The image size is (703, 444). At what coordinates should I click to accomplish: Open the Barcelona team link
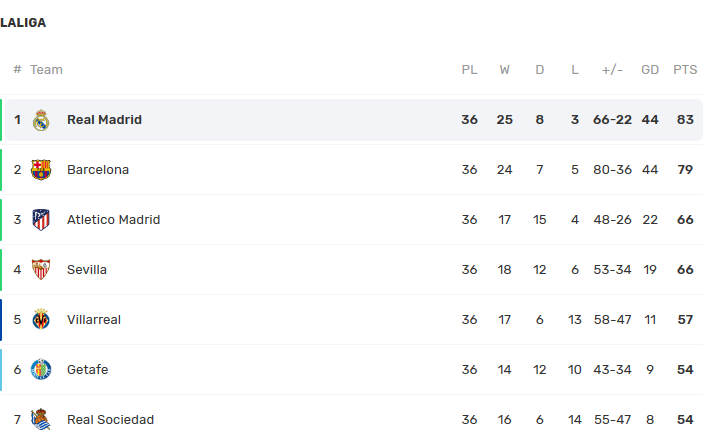coord(98,170)
